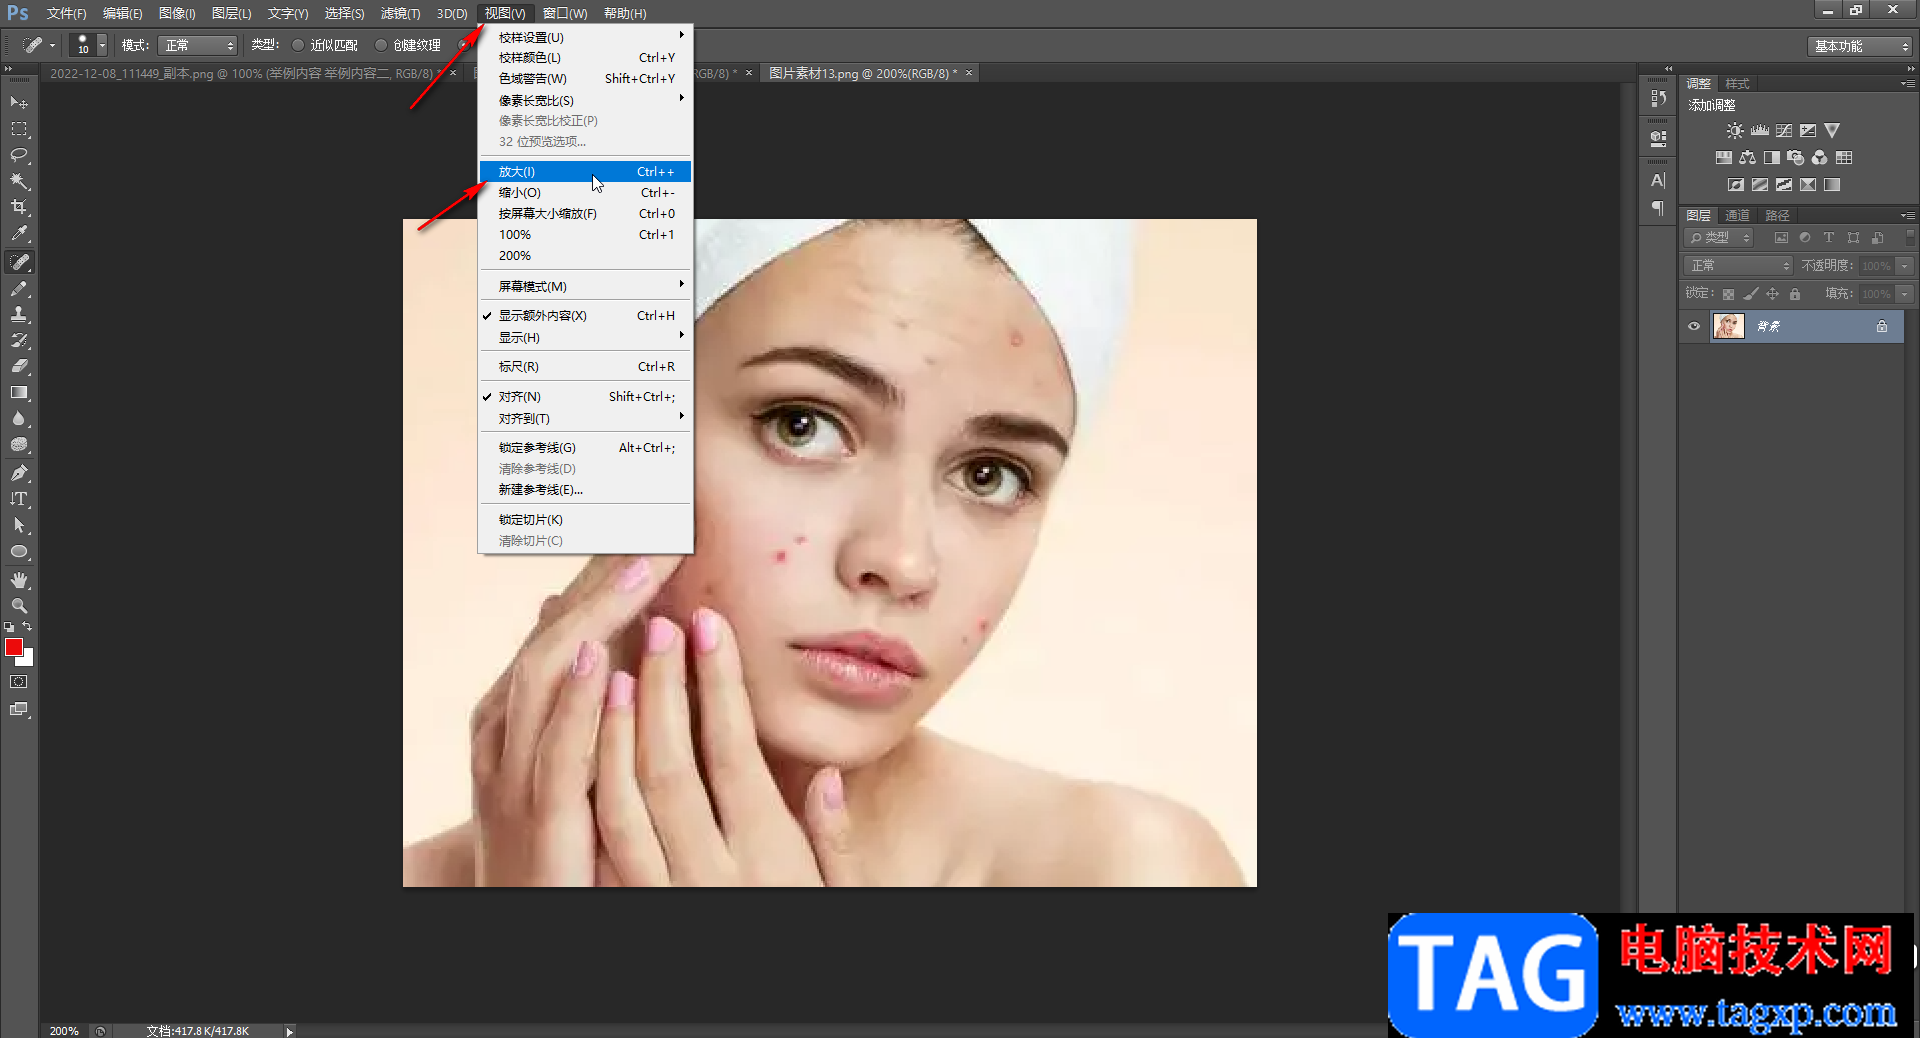Select the Brush tool

[19, 288]
